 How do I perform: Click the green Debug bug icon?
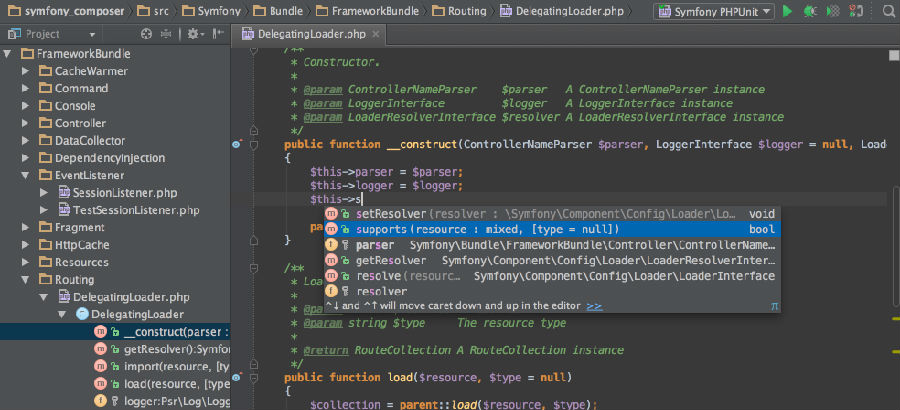pos(809,11)
